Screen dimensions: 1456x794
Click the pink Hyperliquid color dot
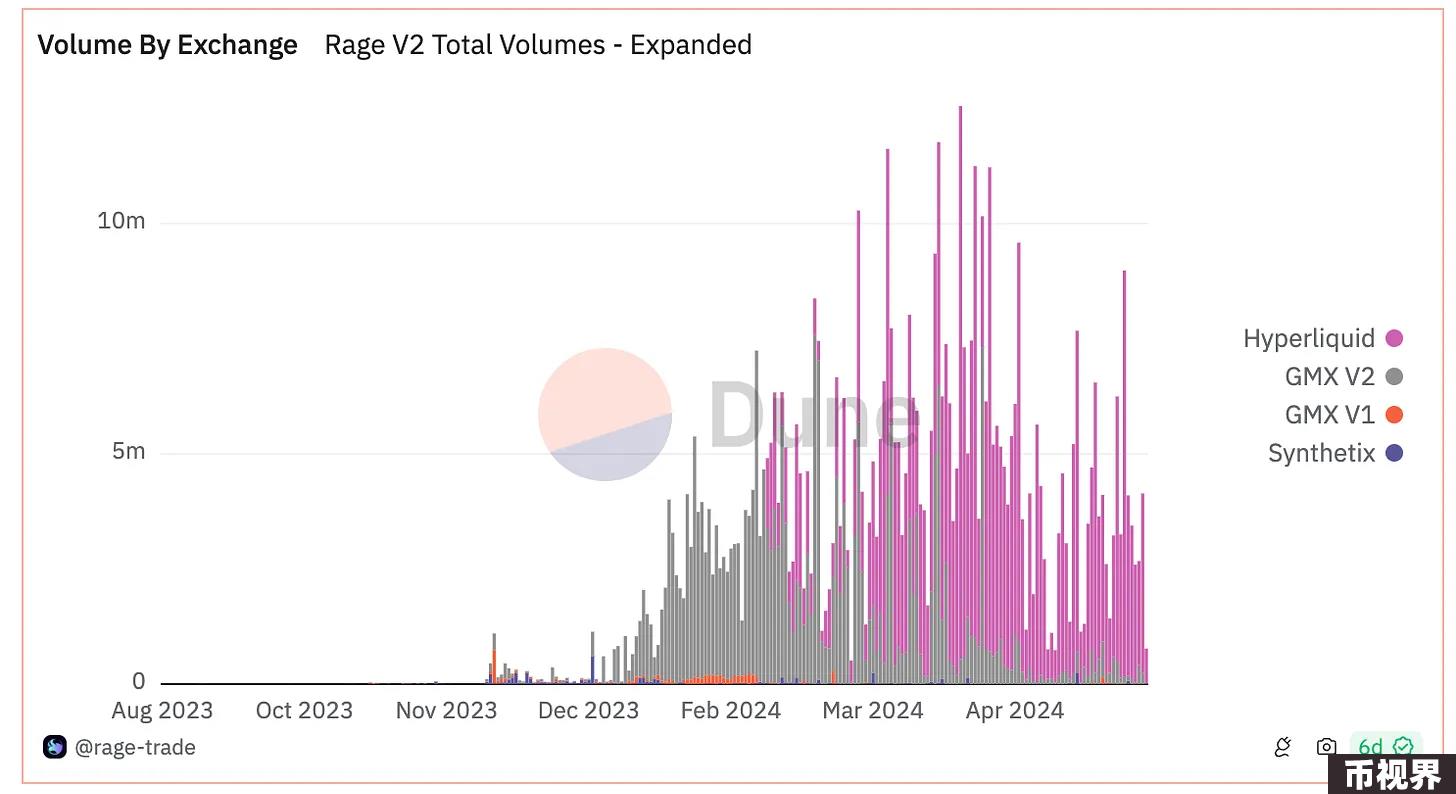tap(1394, 338)
